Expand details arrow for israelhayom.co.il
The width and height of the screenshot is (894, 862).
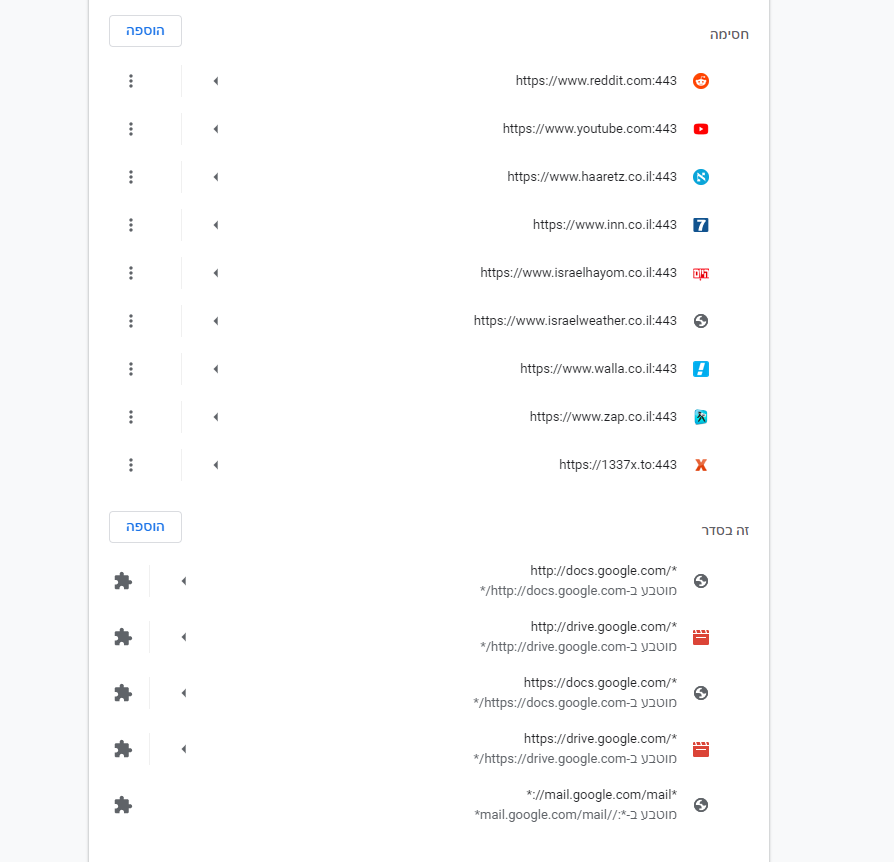[x=216, y=273]
